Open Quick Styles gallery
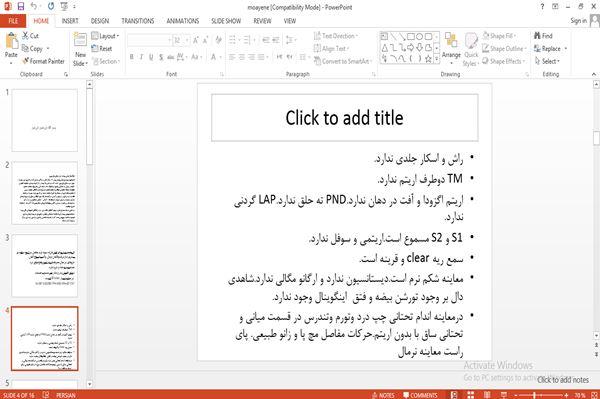The image size is (600, 399). pyautogui.click(x=471, y=49)
